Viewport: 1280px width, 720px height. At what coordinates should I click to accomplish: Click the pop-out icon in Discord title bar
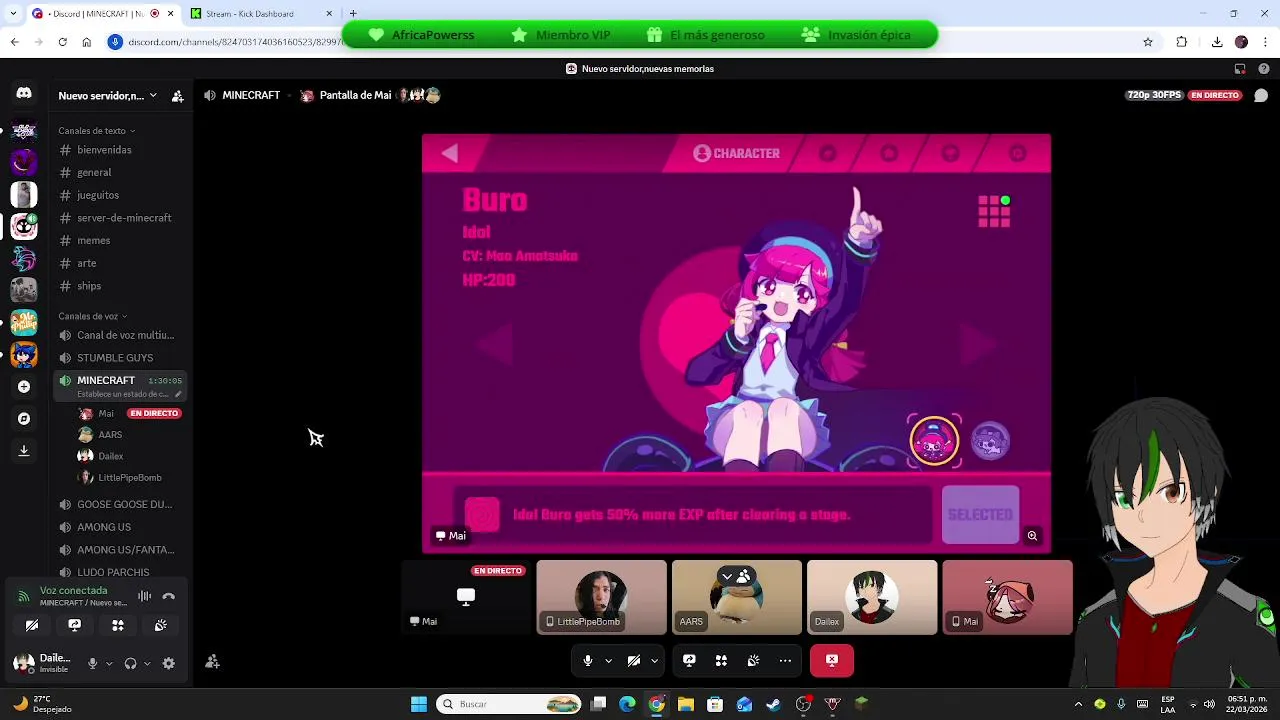pos(1240,69)
